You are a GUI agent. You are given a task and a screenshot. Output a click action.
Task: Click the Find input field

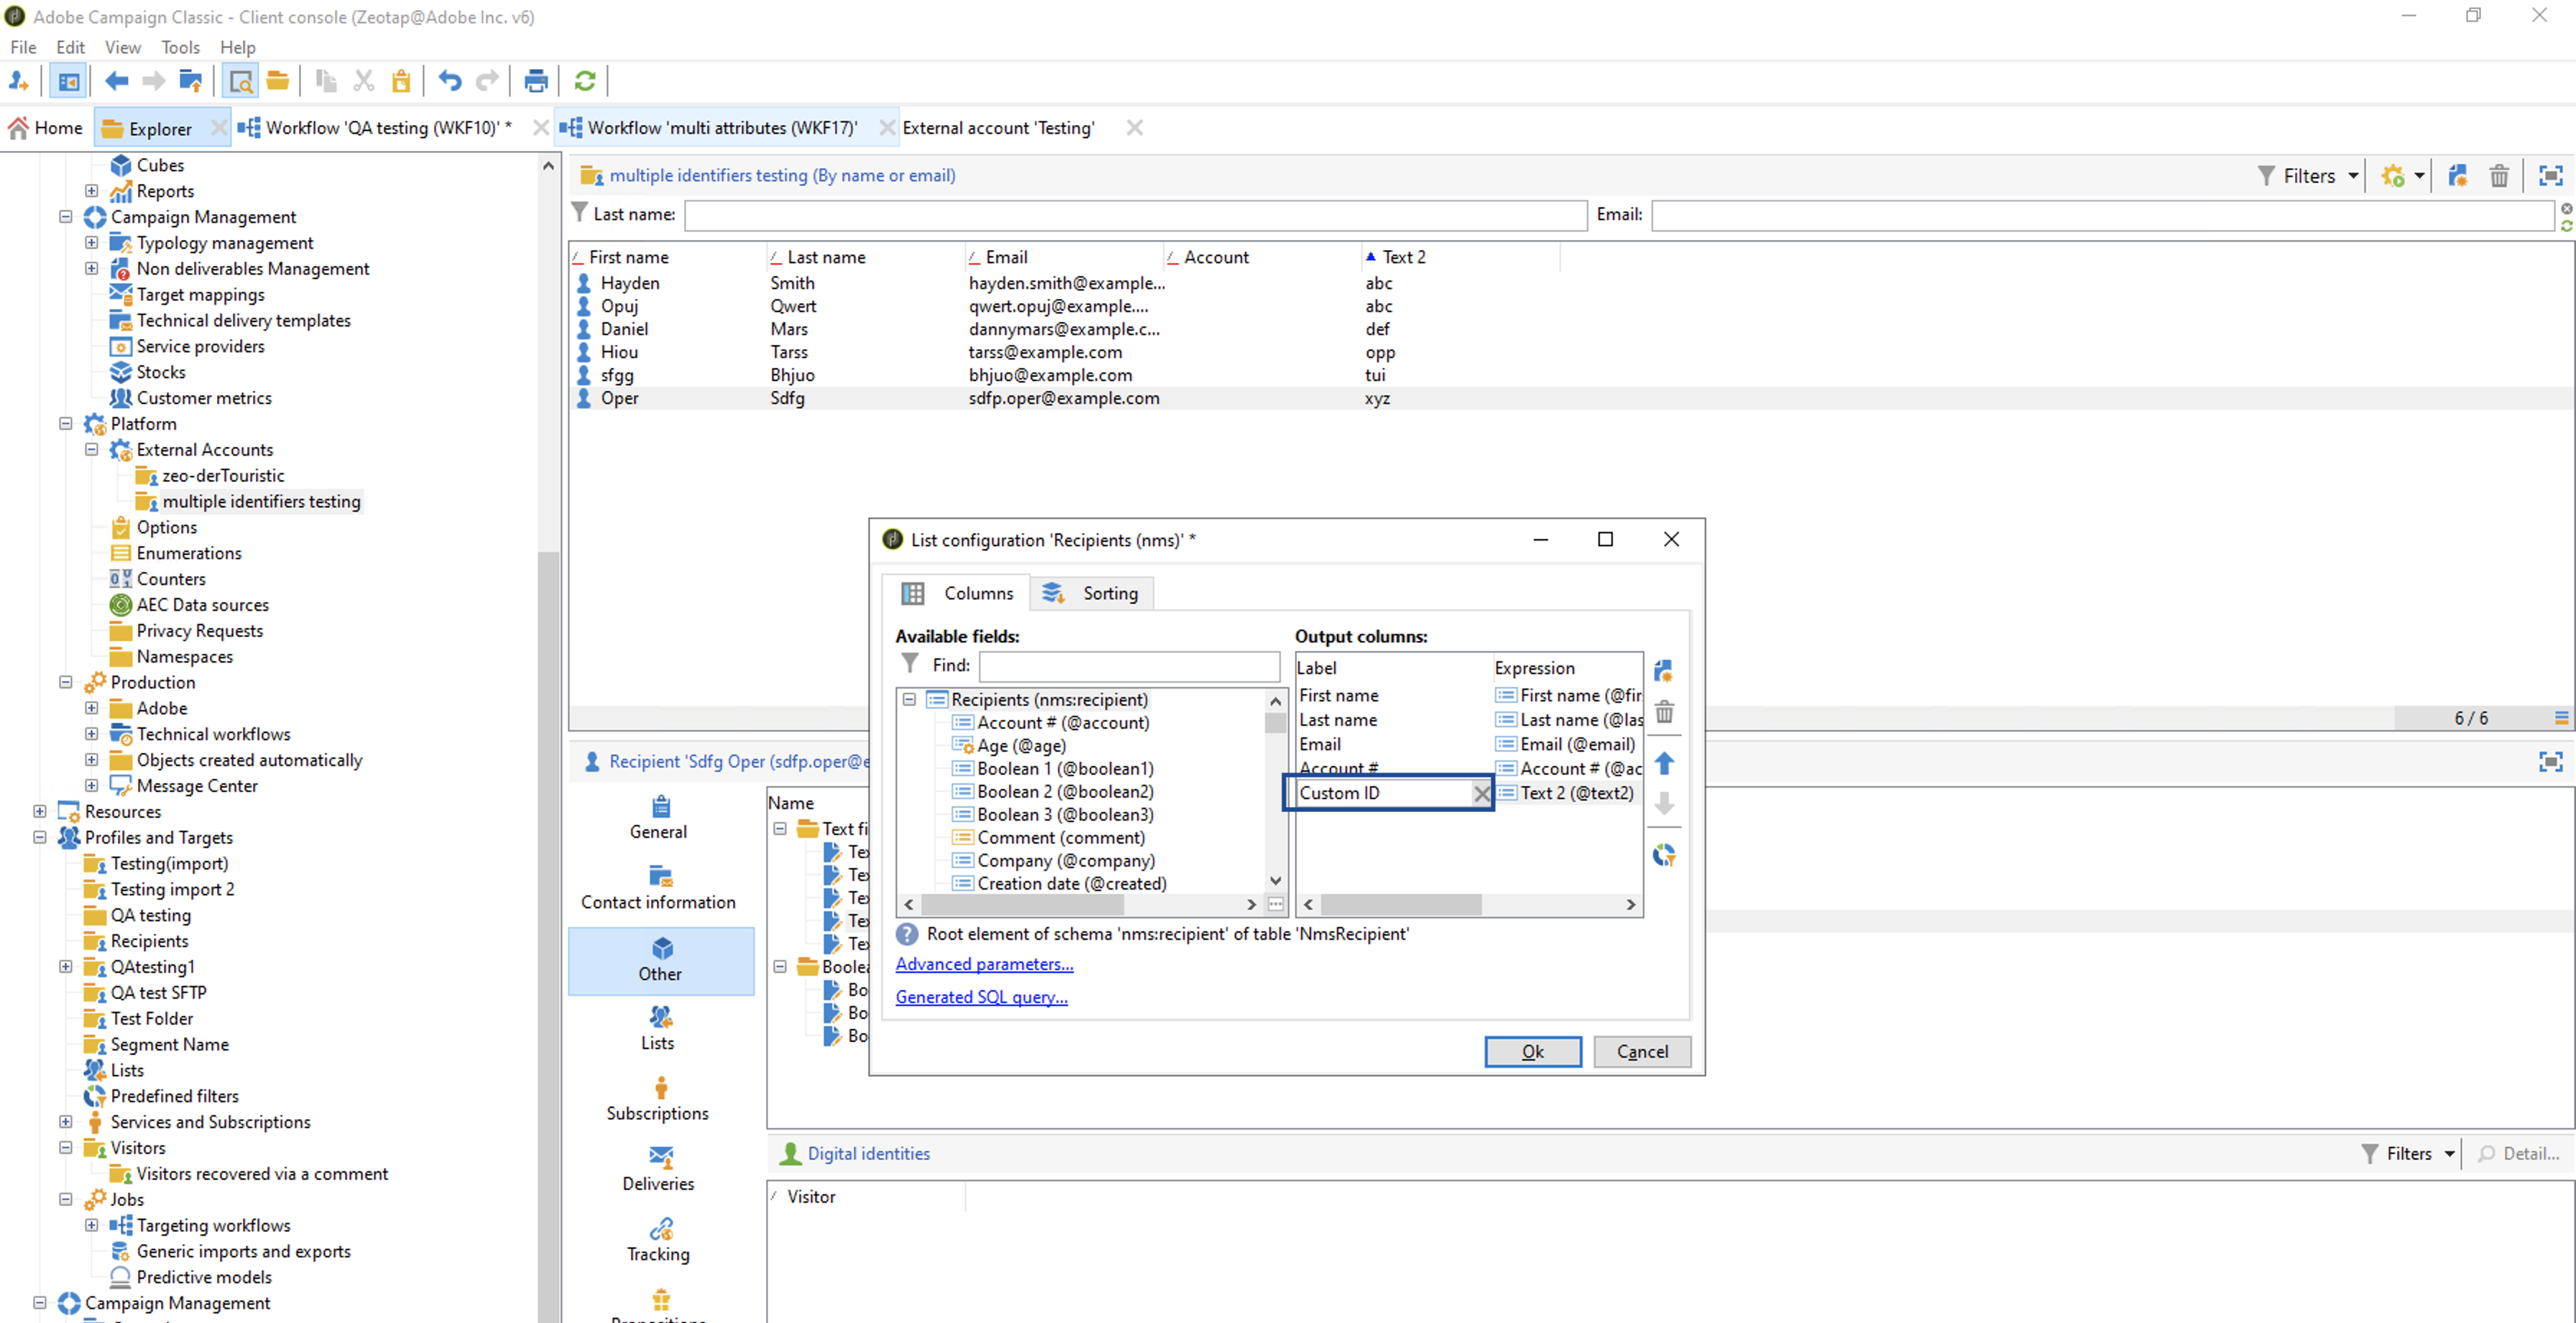coord(1129,665)
